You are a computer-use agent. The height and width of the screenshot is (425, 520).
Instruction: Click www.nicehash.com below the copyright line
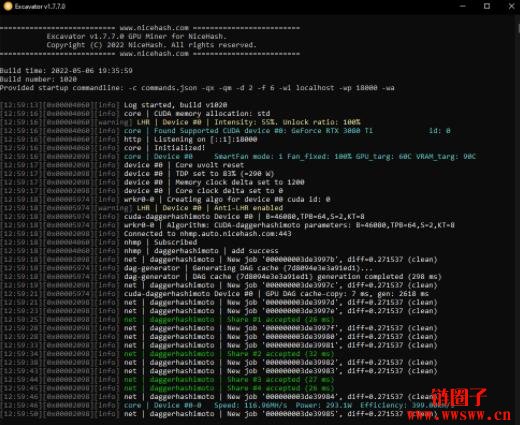click(x=154, y=53)
